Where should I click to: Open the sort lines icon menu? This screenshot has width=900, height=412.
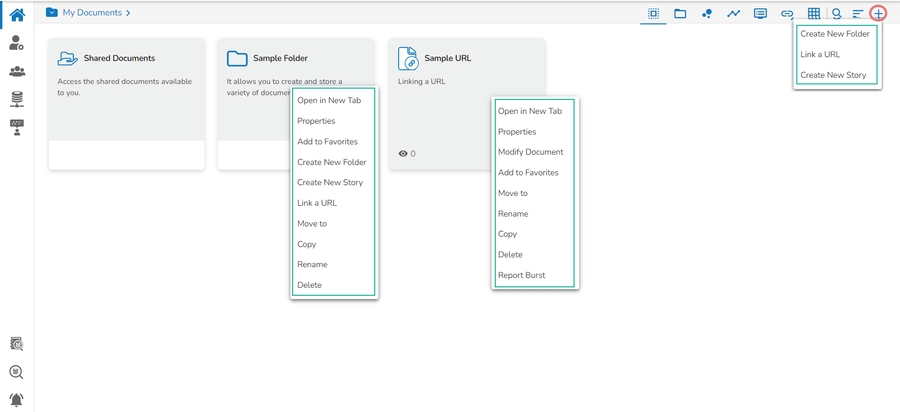(x=857, y=14)
